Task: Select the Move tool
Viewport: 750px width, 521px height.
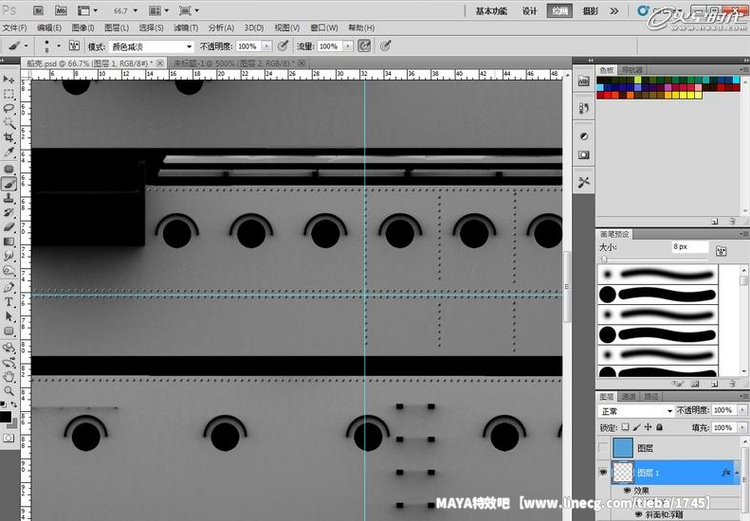Action: [9, 79]
